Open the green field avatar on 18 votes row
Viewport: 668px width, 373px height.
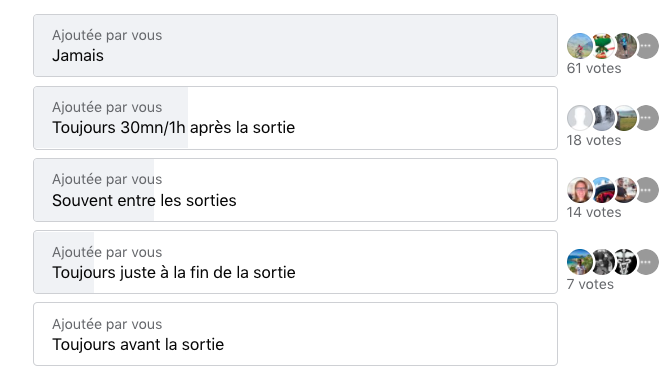pos(625,118)
